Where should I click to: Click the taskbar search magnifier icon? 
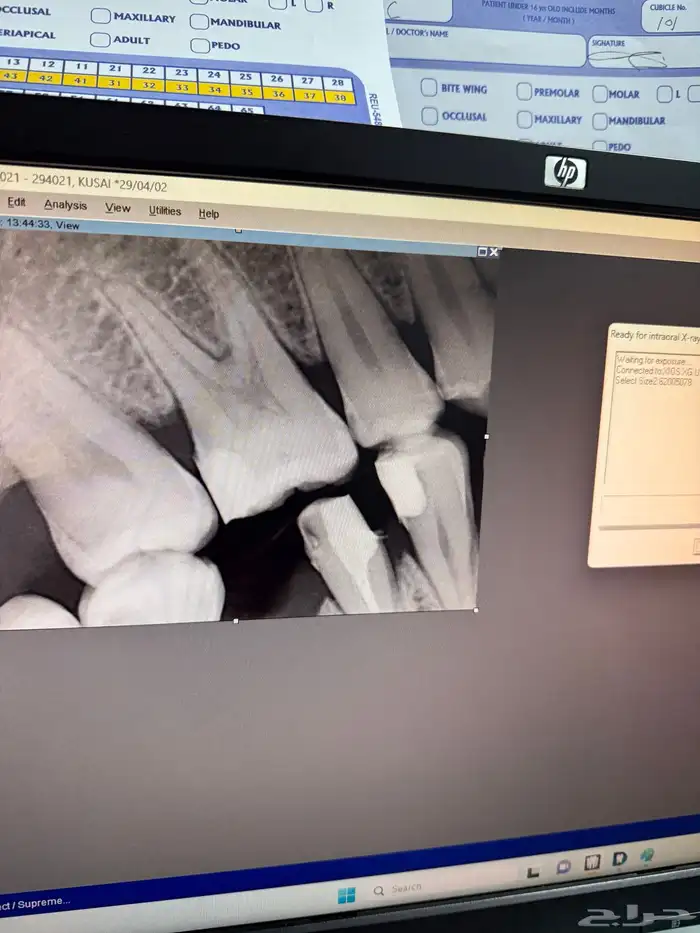point(379,891)
